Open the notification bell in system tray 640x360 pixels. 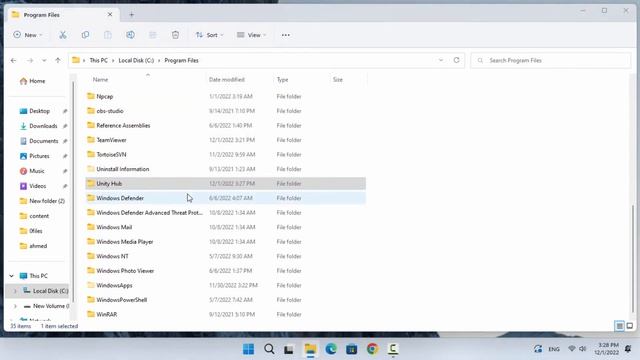[628, 349]
